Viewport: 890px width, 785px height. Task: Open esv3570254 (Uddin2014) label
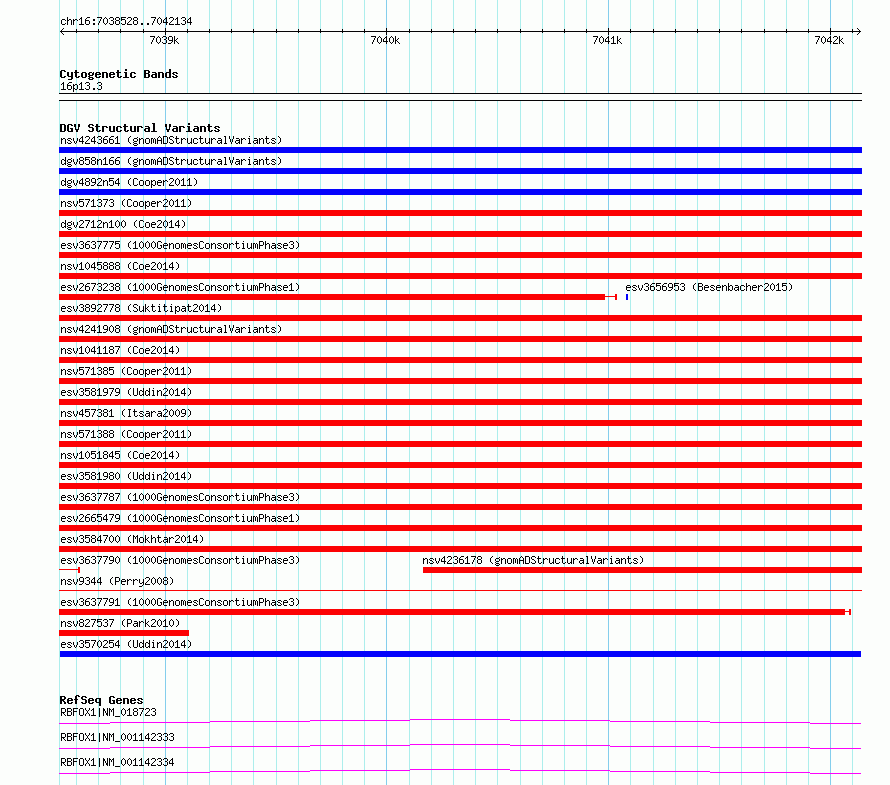[126, 644]
